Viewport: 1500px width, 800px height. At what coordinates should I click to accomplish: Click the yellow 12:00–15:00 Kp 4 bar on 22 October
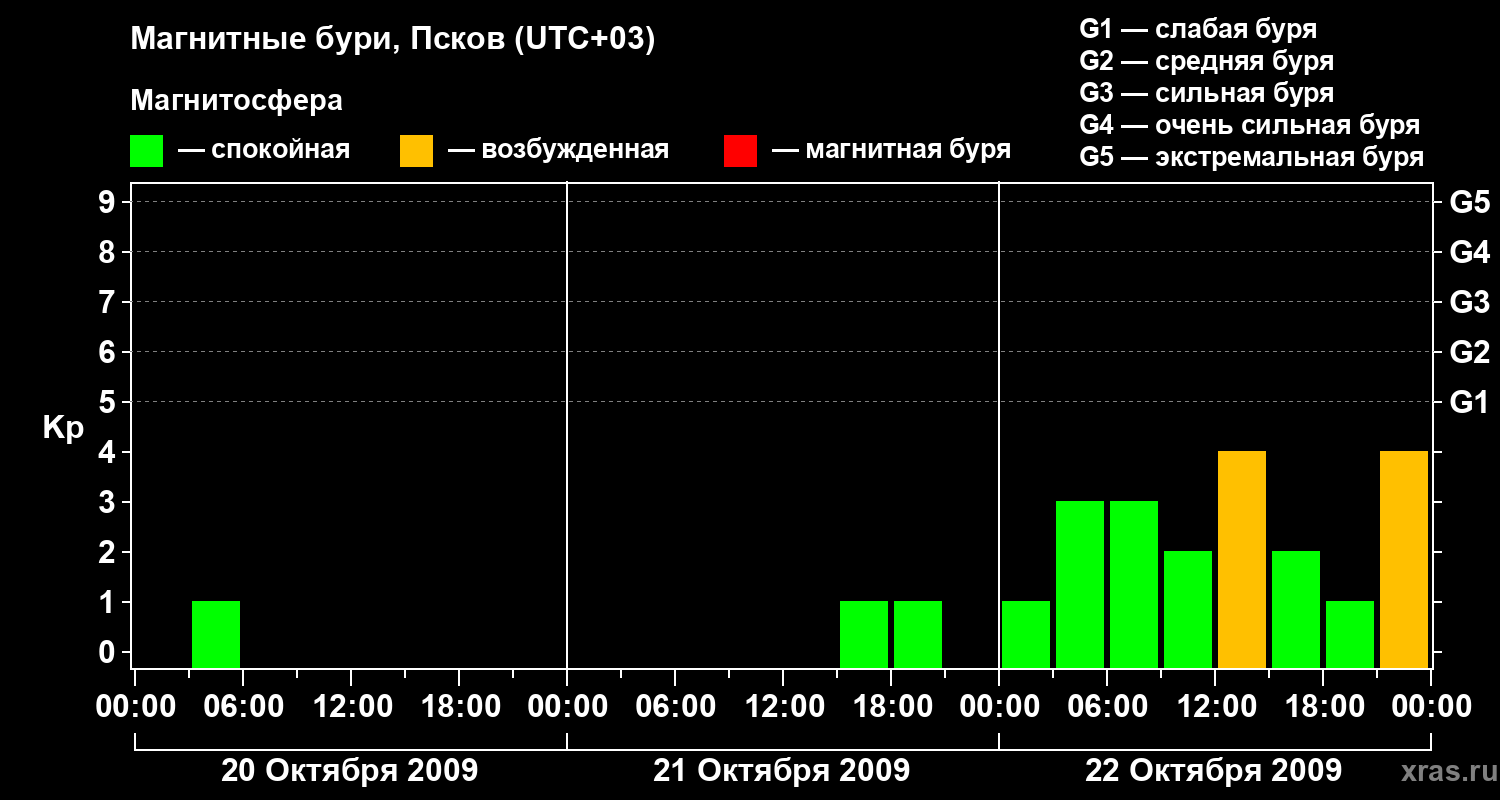(x=1242, y=560)
